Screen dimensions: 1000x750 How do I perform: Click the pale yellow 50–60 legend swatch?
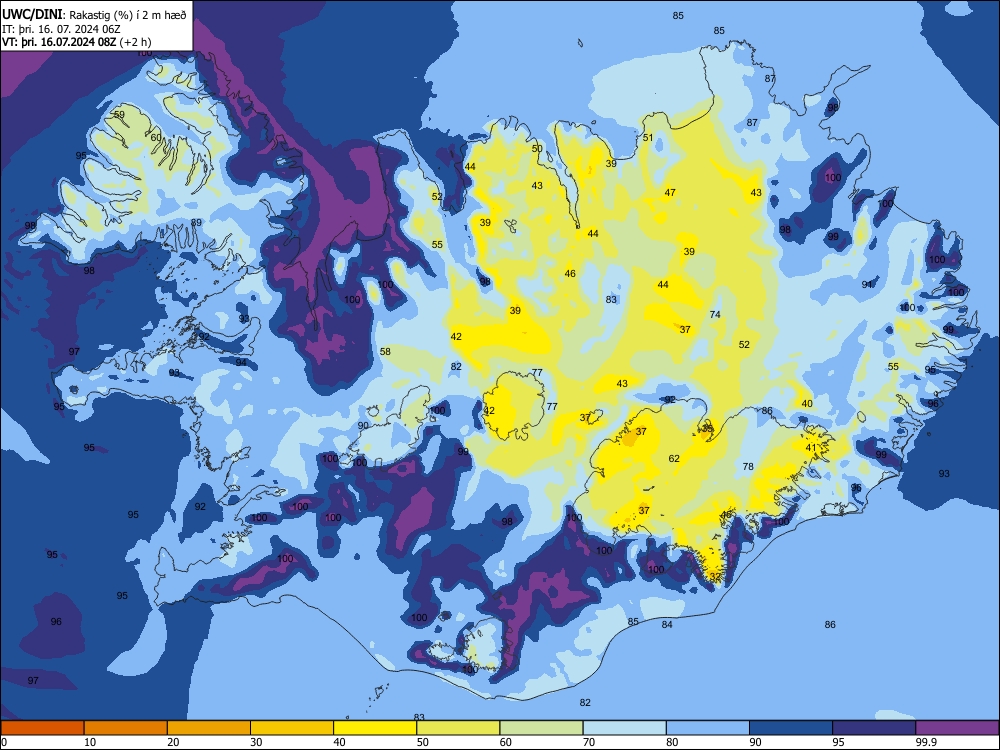pyautogui.click(x=459, y=728)
